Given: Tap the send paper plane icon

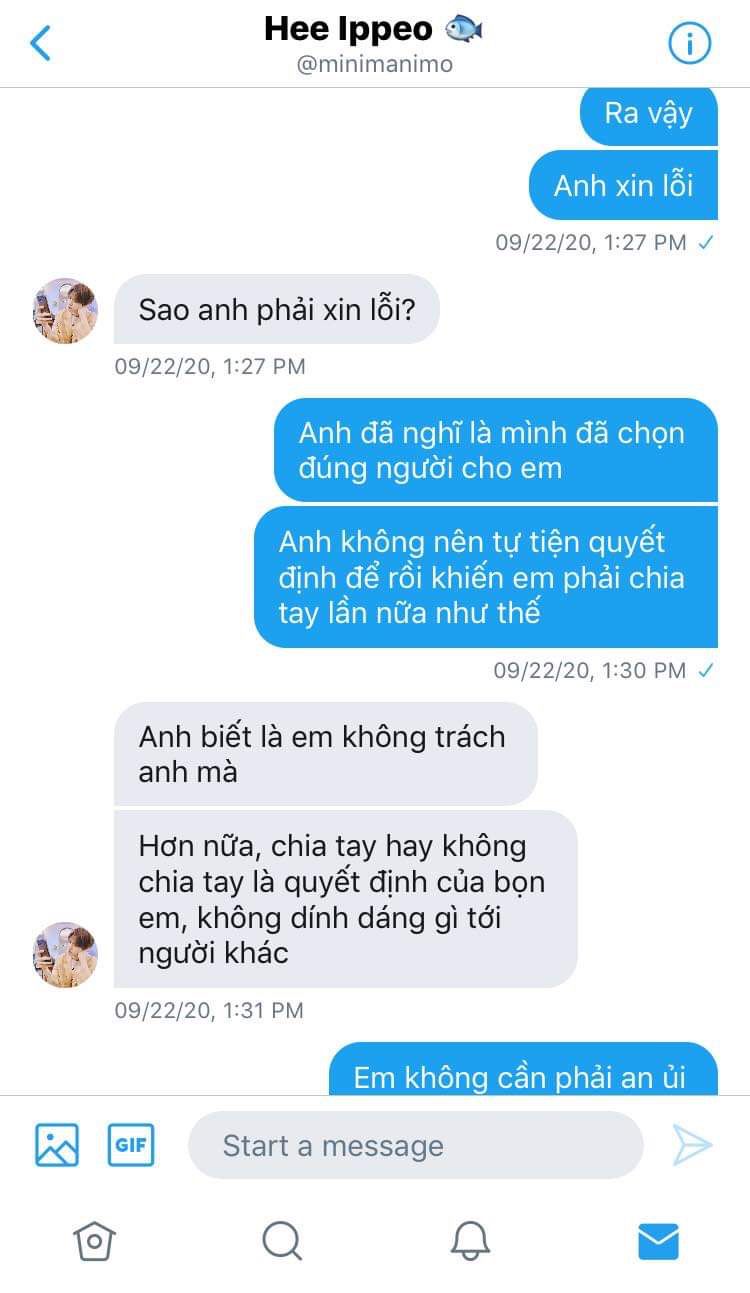Looking at the screenshot, I should [x=692, y=1145].
